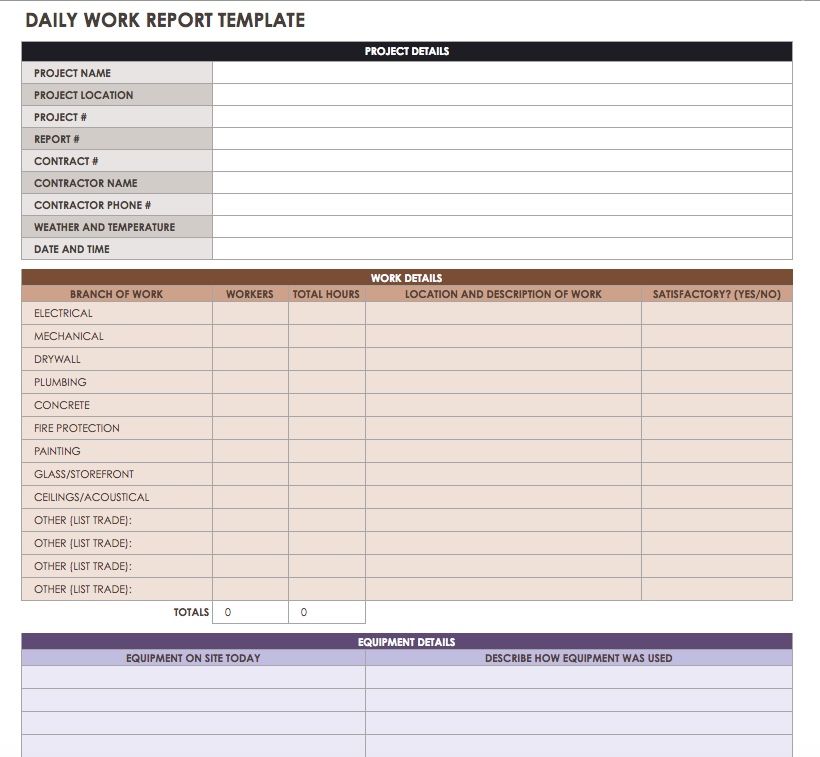Click the WORK DETAILS header bar
Viewport: 820px width, 757px height.
point(407,278)
